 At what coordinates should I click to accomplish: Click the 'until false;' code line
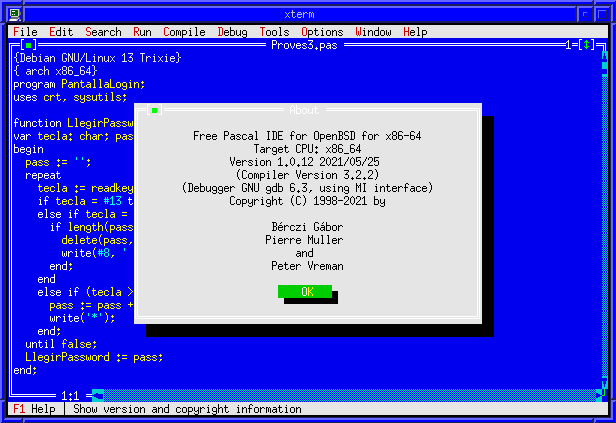pos(61,344)
